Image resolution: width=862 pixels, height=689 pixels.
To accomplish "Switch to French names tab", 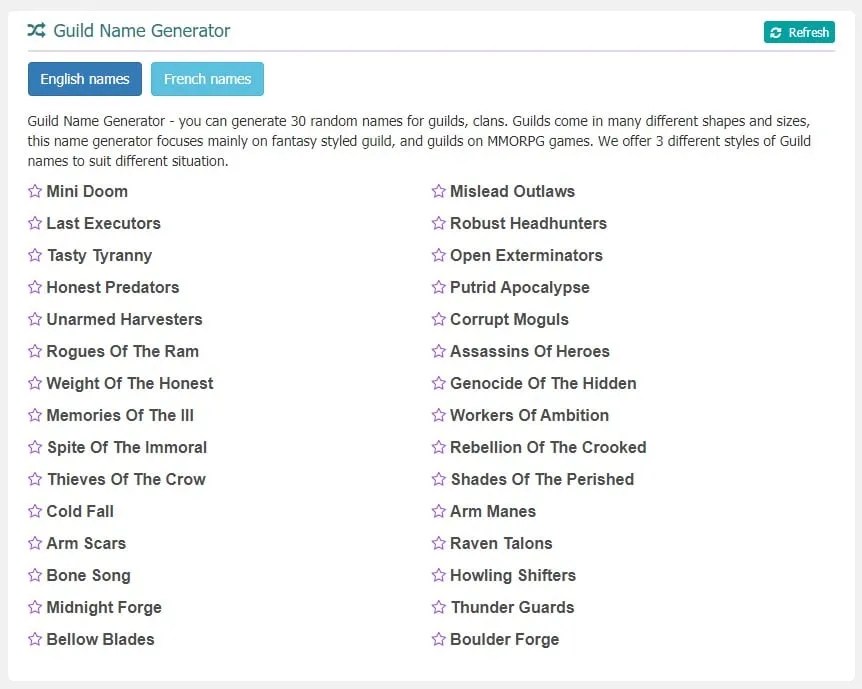I will pos(207,79).
